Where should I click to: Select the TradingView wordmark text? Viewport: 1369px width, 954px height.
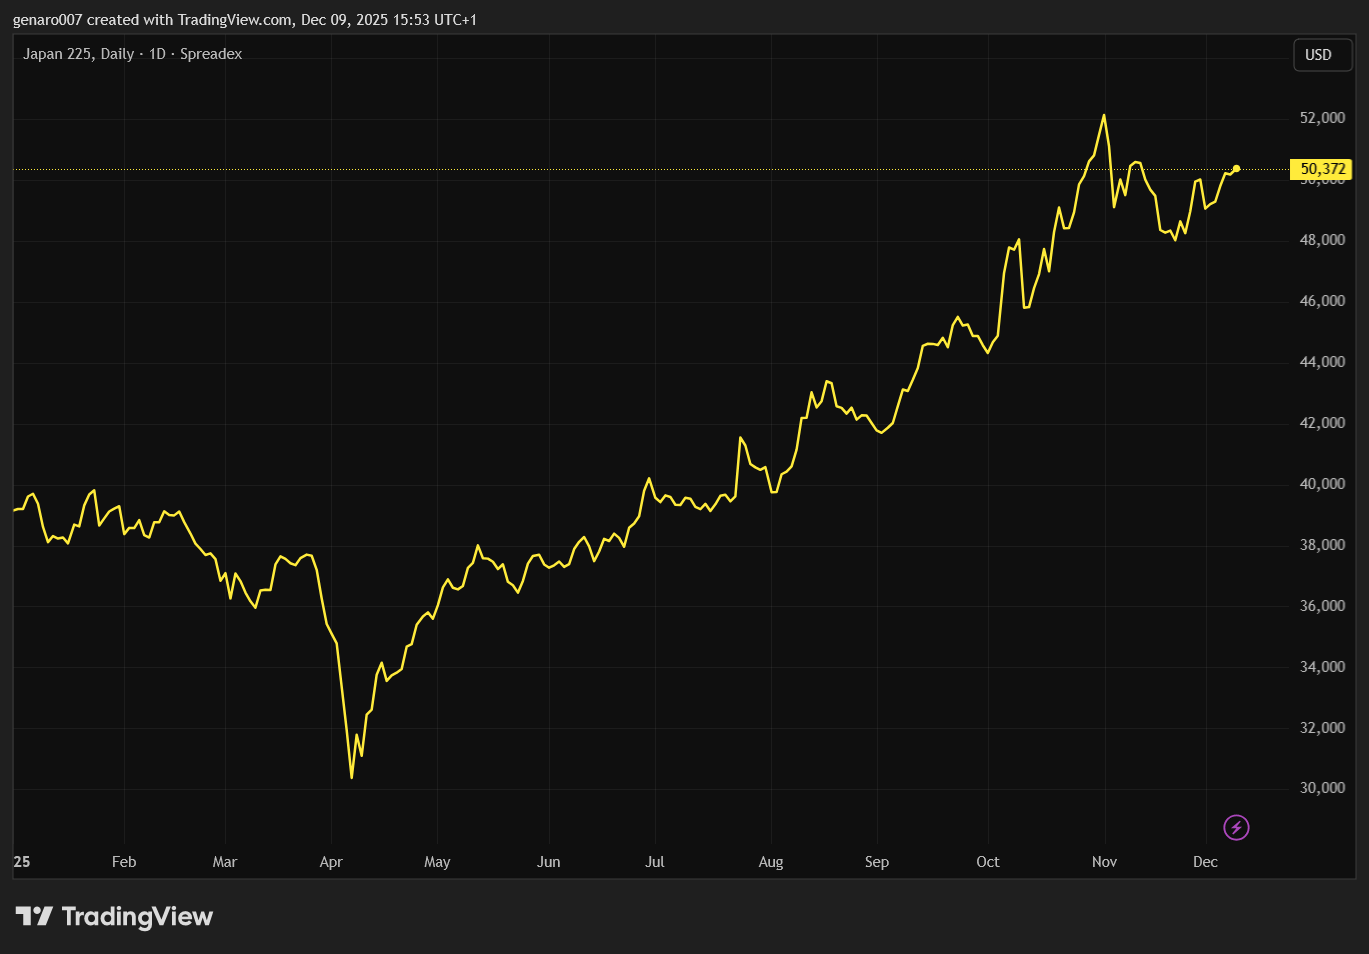(138, 916)
